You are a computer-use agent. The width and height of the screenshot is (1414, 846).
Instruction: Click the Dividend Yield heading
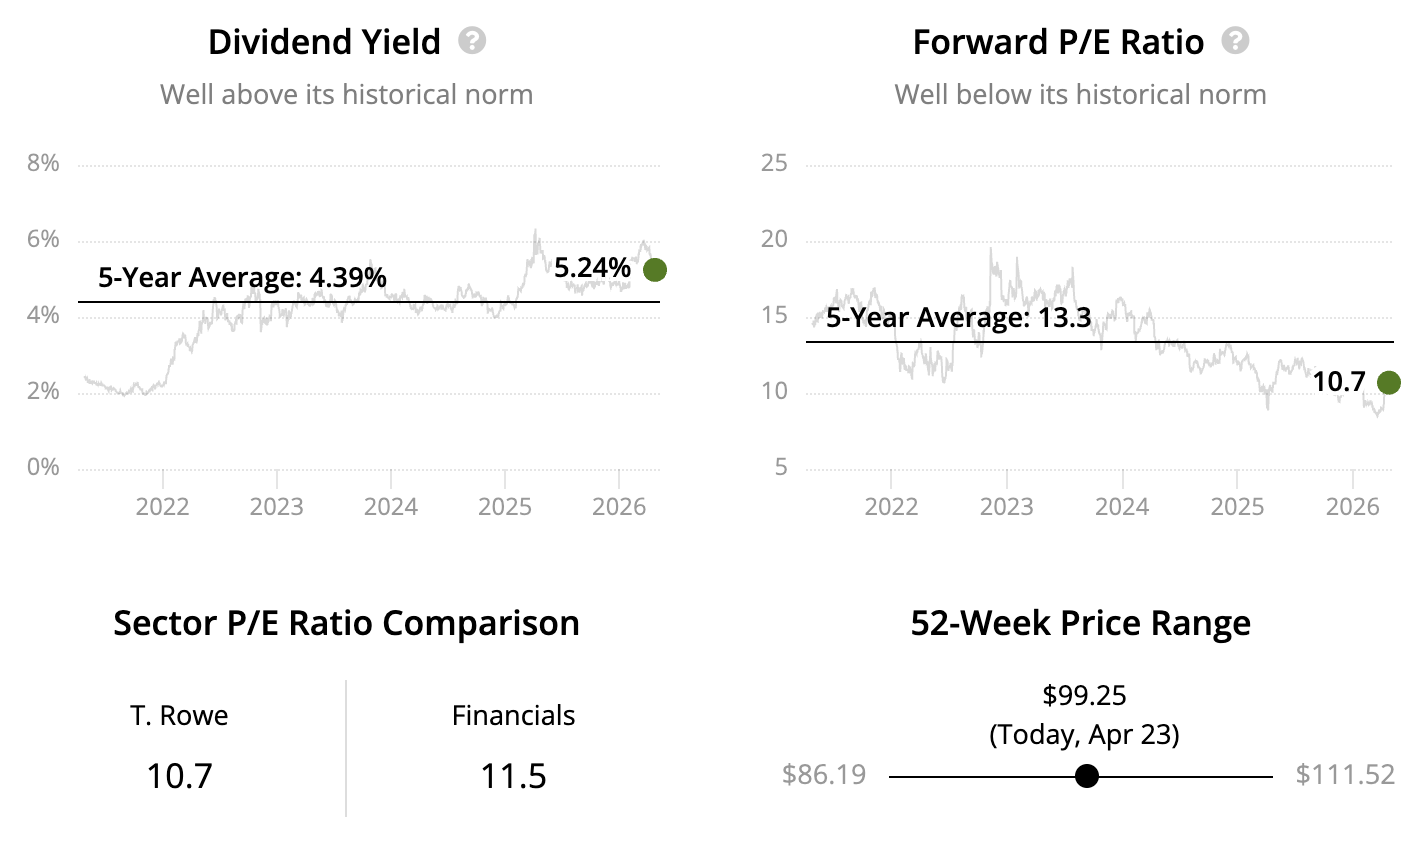(x=324, y=42)
